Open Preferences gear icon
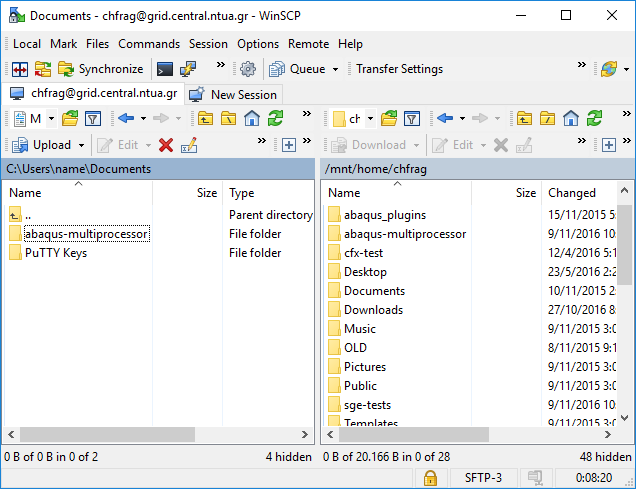Screen dimensions: 636x489 pyautogui.click(x=248, y=69)
